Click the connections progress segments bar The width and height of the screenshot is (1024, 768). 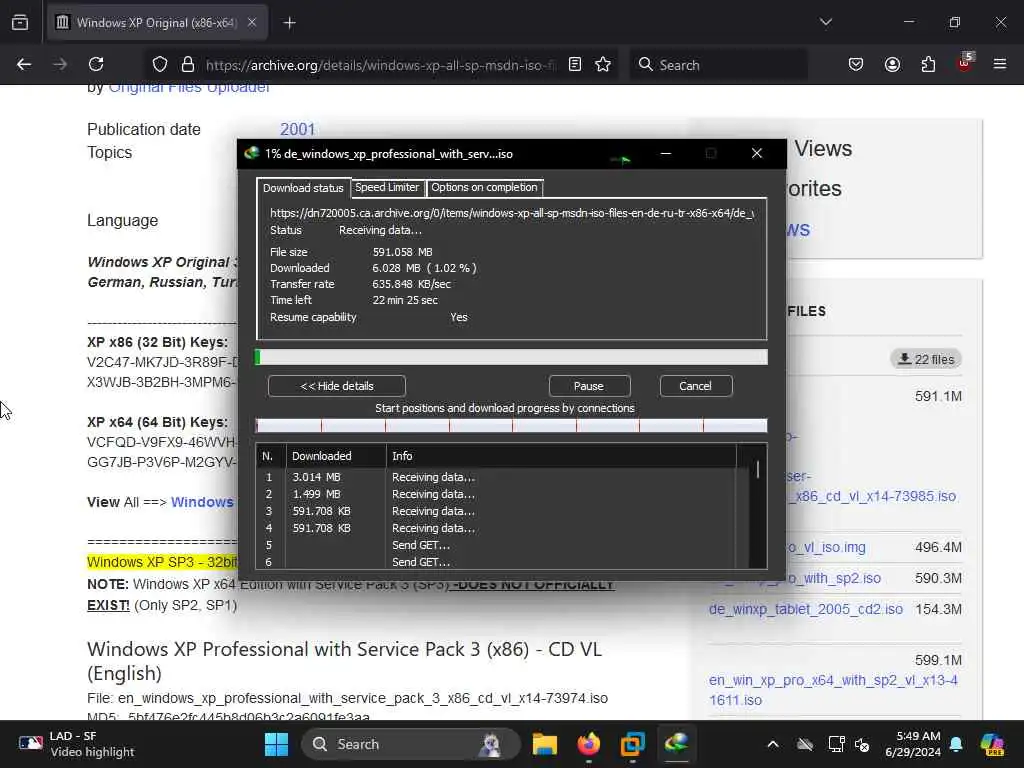[x=511, y=426]
